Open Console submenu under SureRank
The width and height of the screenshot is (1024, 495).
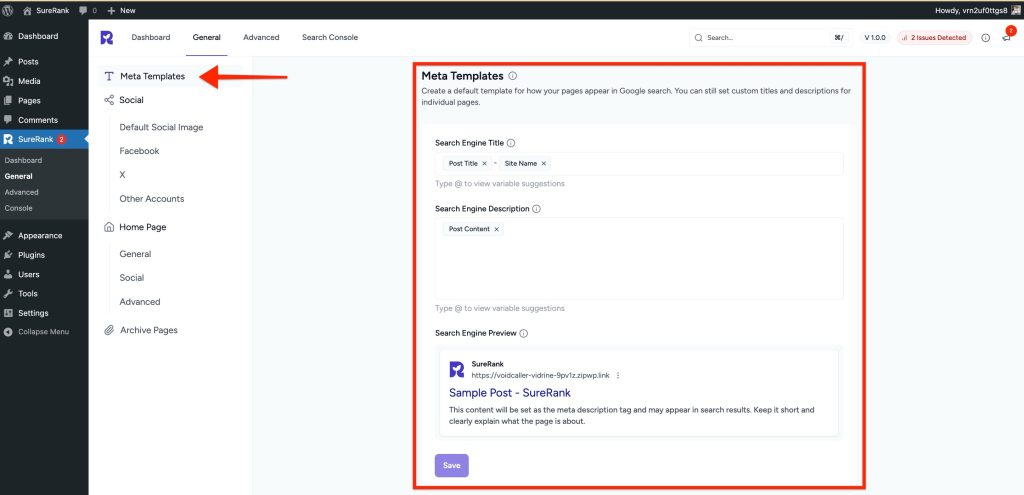(x=18, y=208)
